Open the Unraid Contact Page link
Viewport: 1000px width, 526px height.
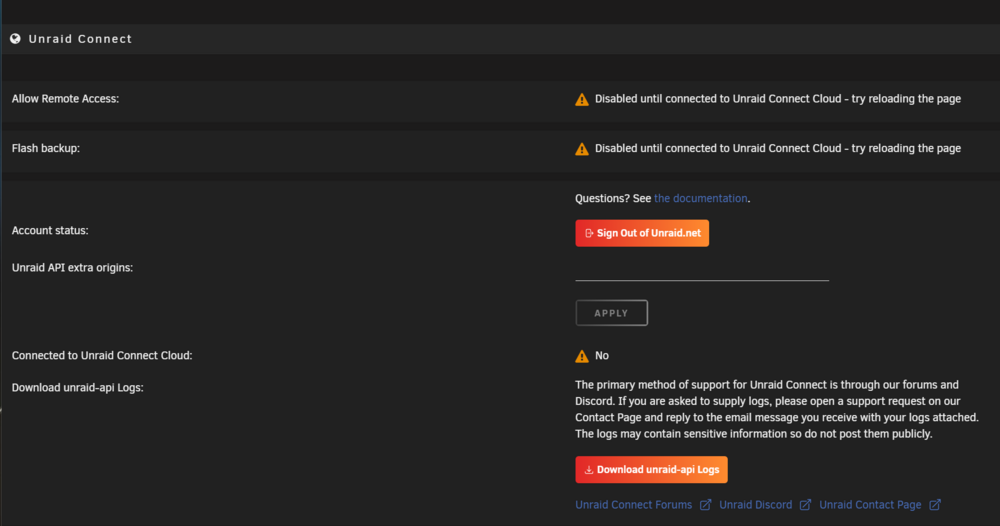[870, 505]
